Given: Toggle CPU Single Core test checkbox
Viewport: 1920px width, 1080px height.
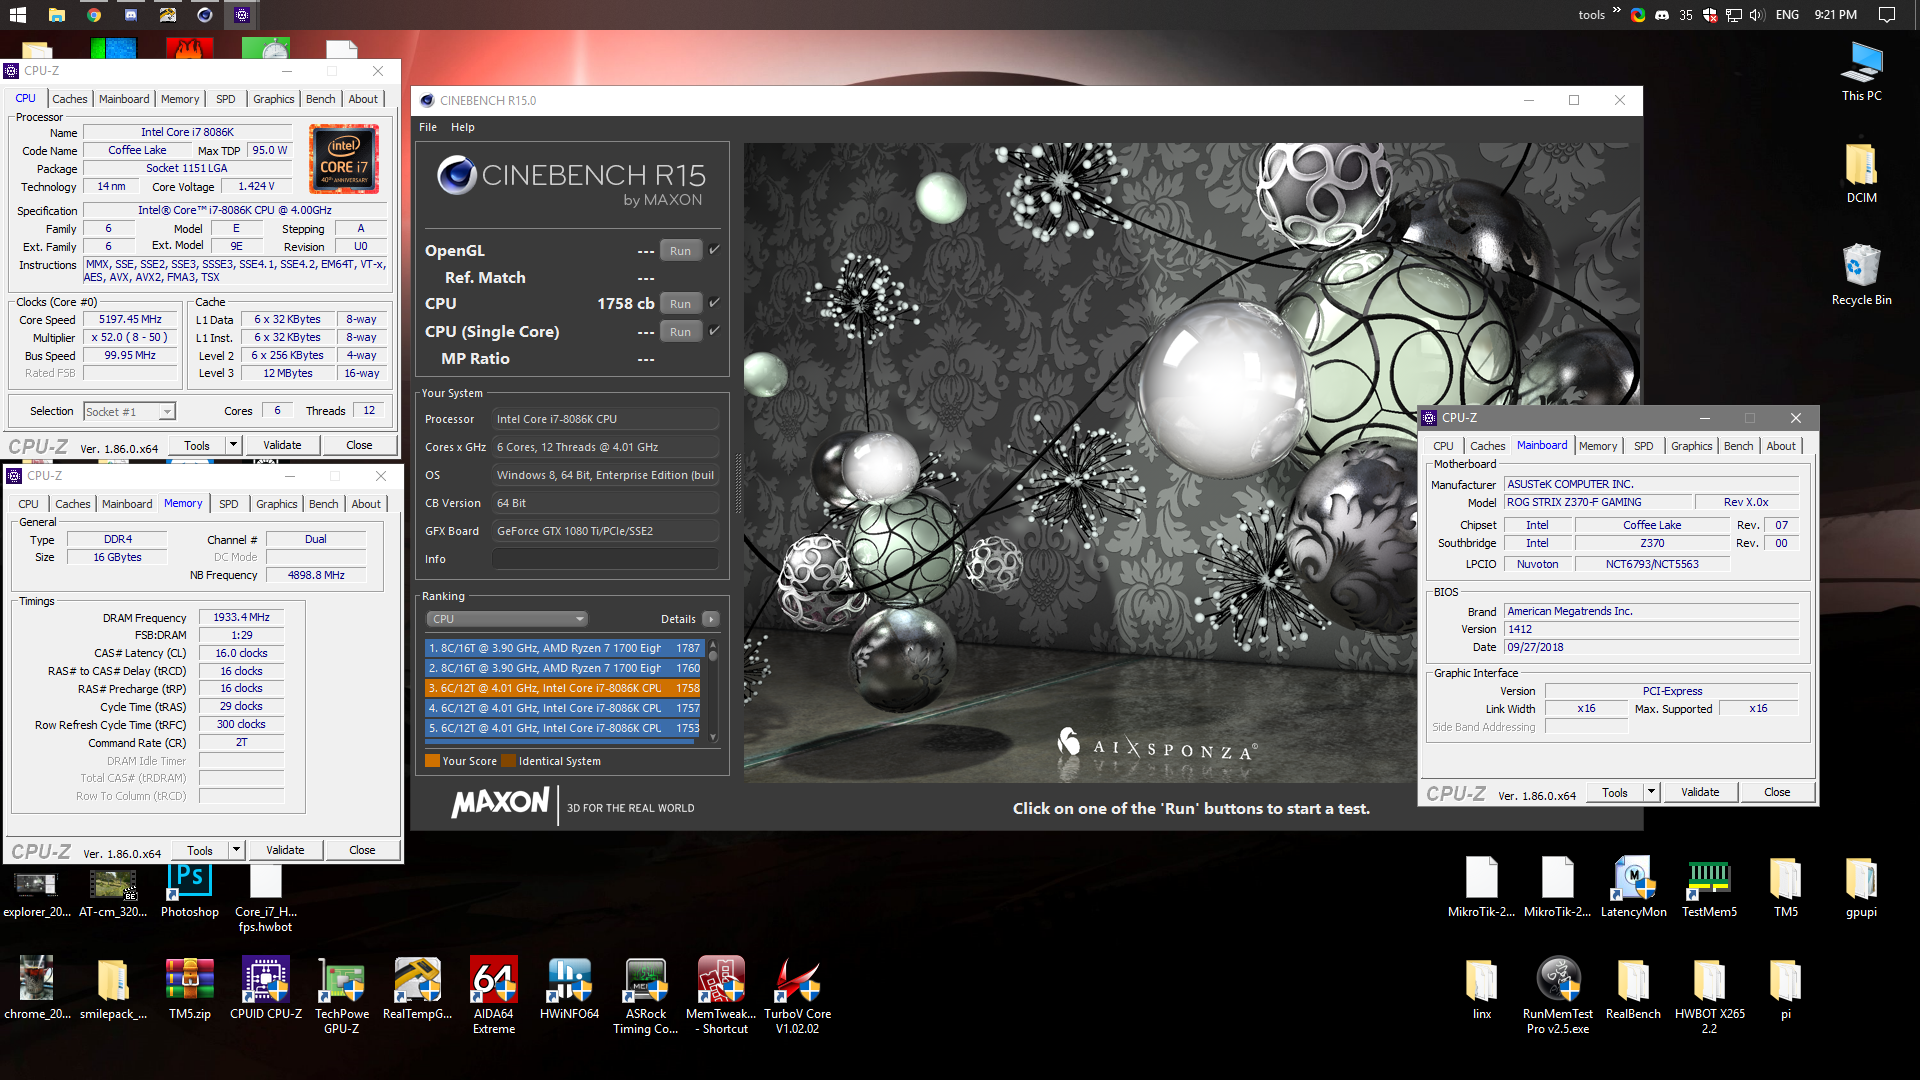Looking at the screenshot, I should [714, 331].
